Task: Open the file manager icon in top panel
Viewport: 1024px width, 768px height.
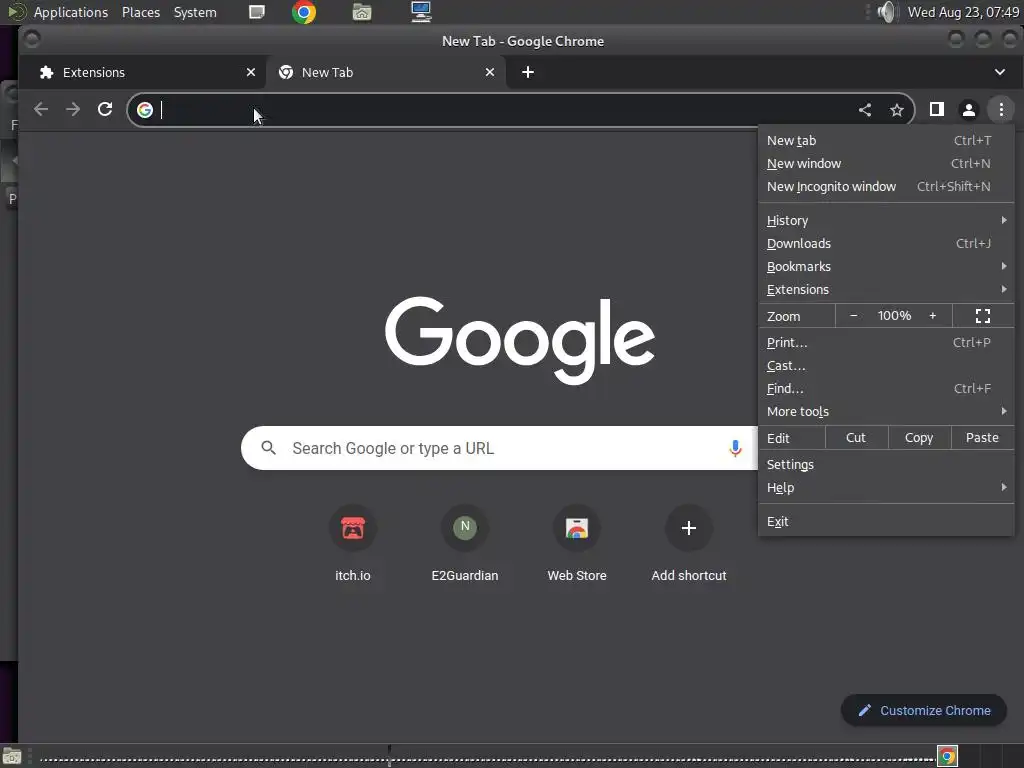Action: pos(362,12)
